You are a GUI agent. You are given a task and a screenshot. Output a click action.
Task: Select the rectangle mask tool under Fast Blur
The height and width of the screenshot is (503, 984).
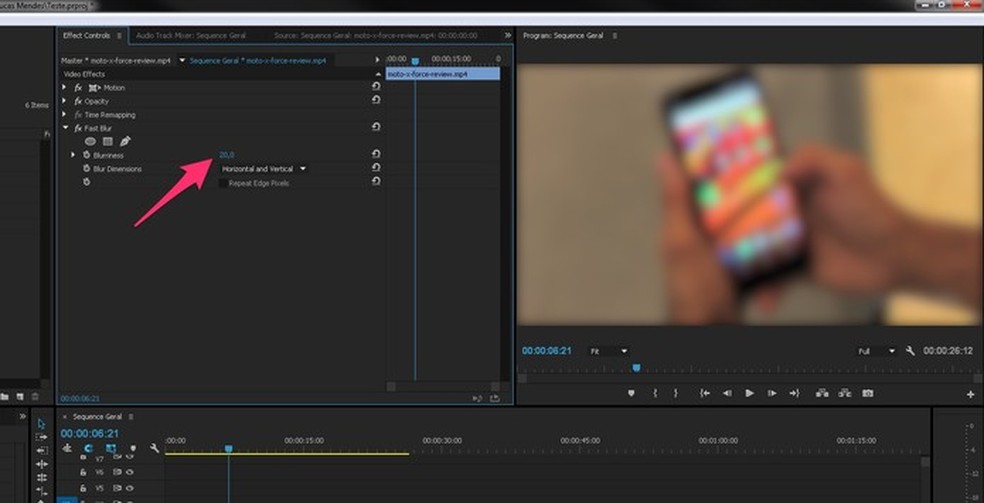[107, 142]
